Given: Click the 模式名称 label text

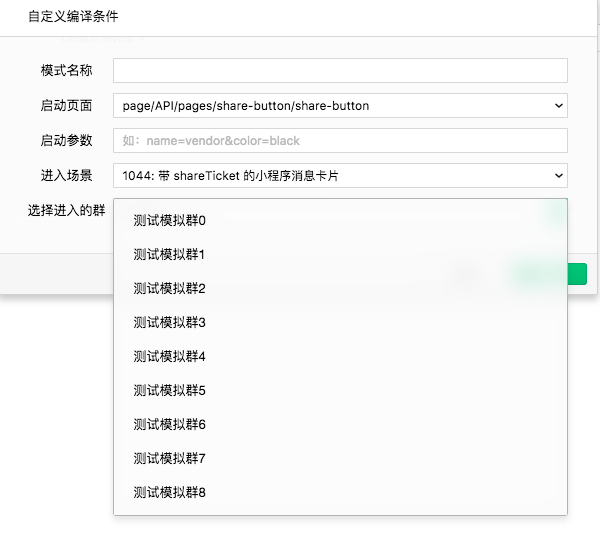Looking at the screenshot, I should (67, 70).
